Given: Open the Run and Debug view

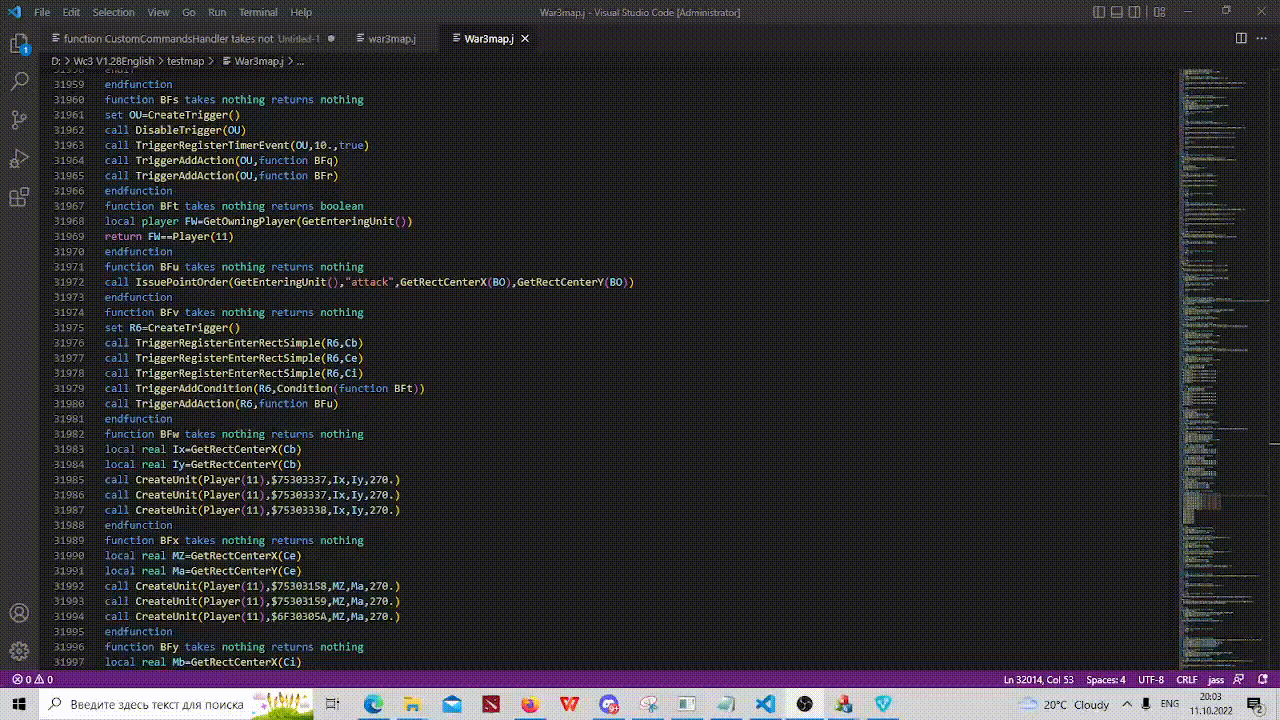Looking at the screenshot, I should click(19, 159).
